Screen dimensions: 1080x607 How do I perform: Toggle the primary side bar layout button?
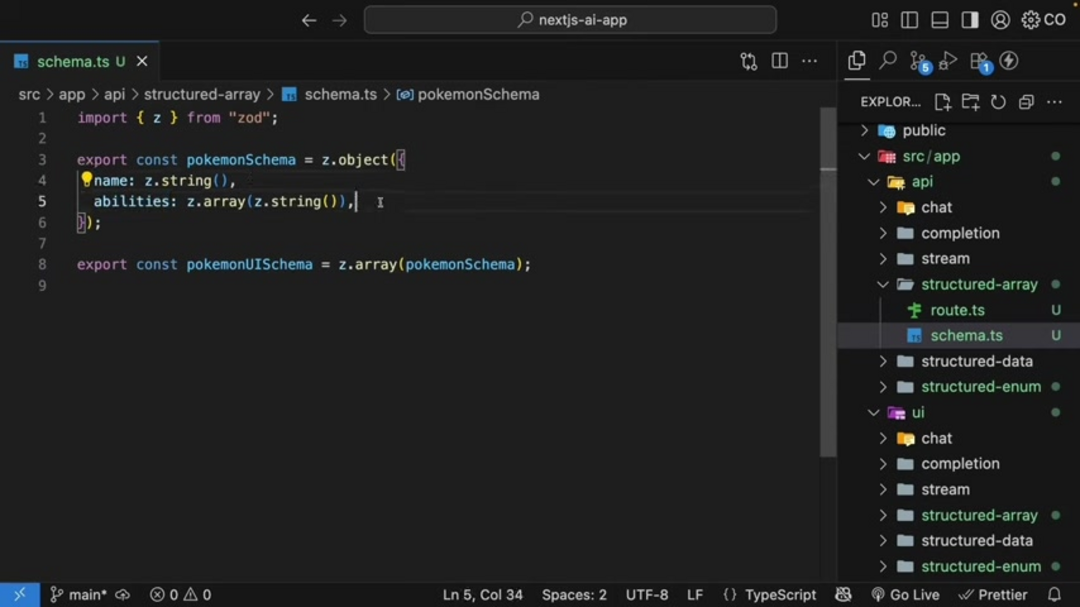(x=909, y=20)
